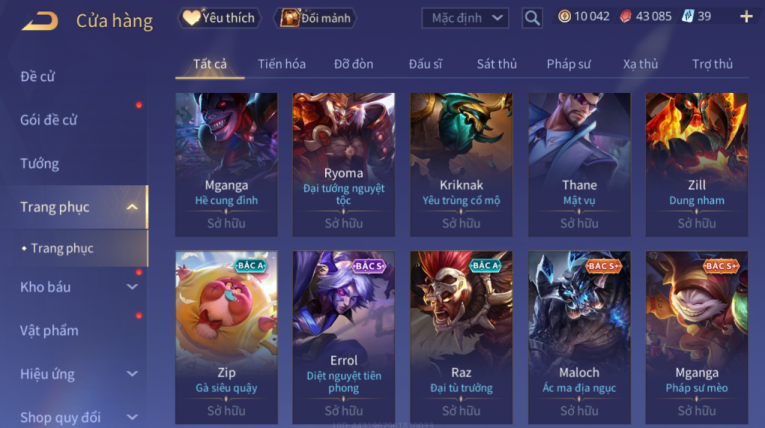Expand the Shop quy đổi section
Screen dimensions: 765x428
coord(132,417)
